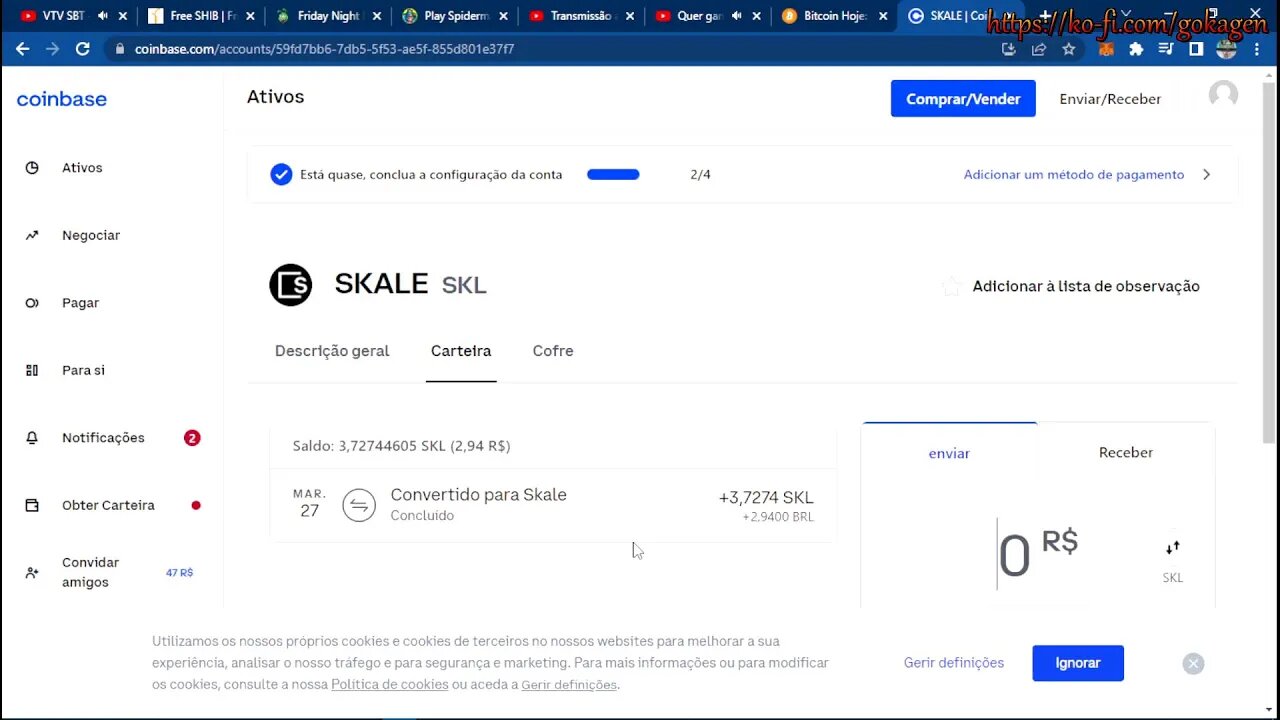
Task: Switch to the Friday Night browser tab
Action: [x=328, y=16]
